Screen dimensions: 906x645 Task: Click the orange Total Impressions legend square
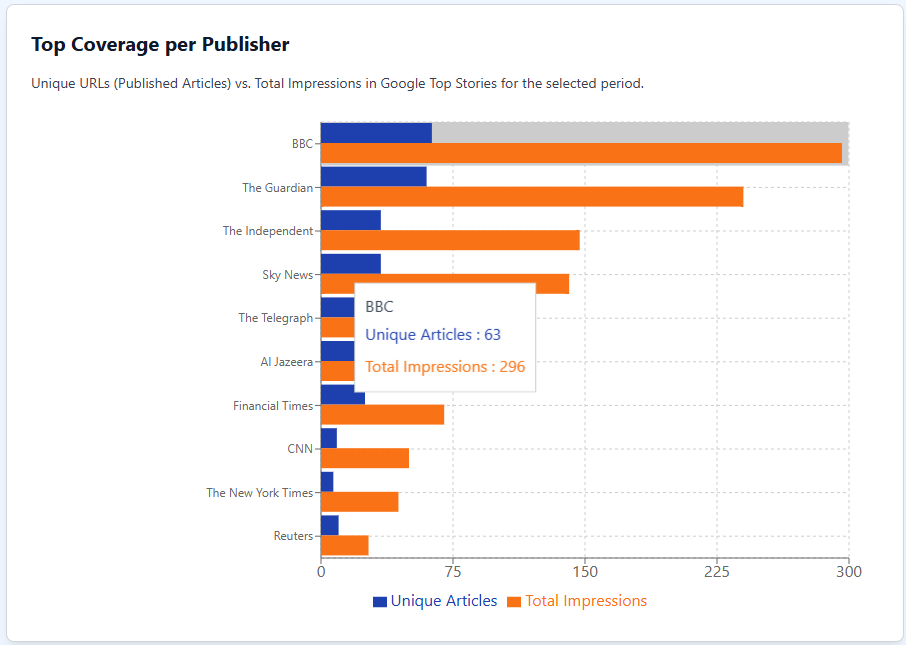coord(514,602)
